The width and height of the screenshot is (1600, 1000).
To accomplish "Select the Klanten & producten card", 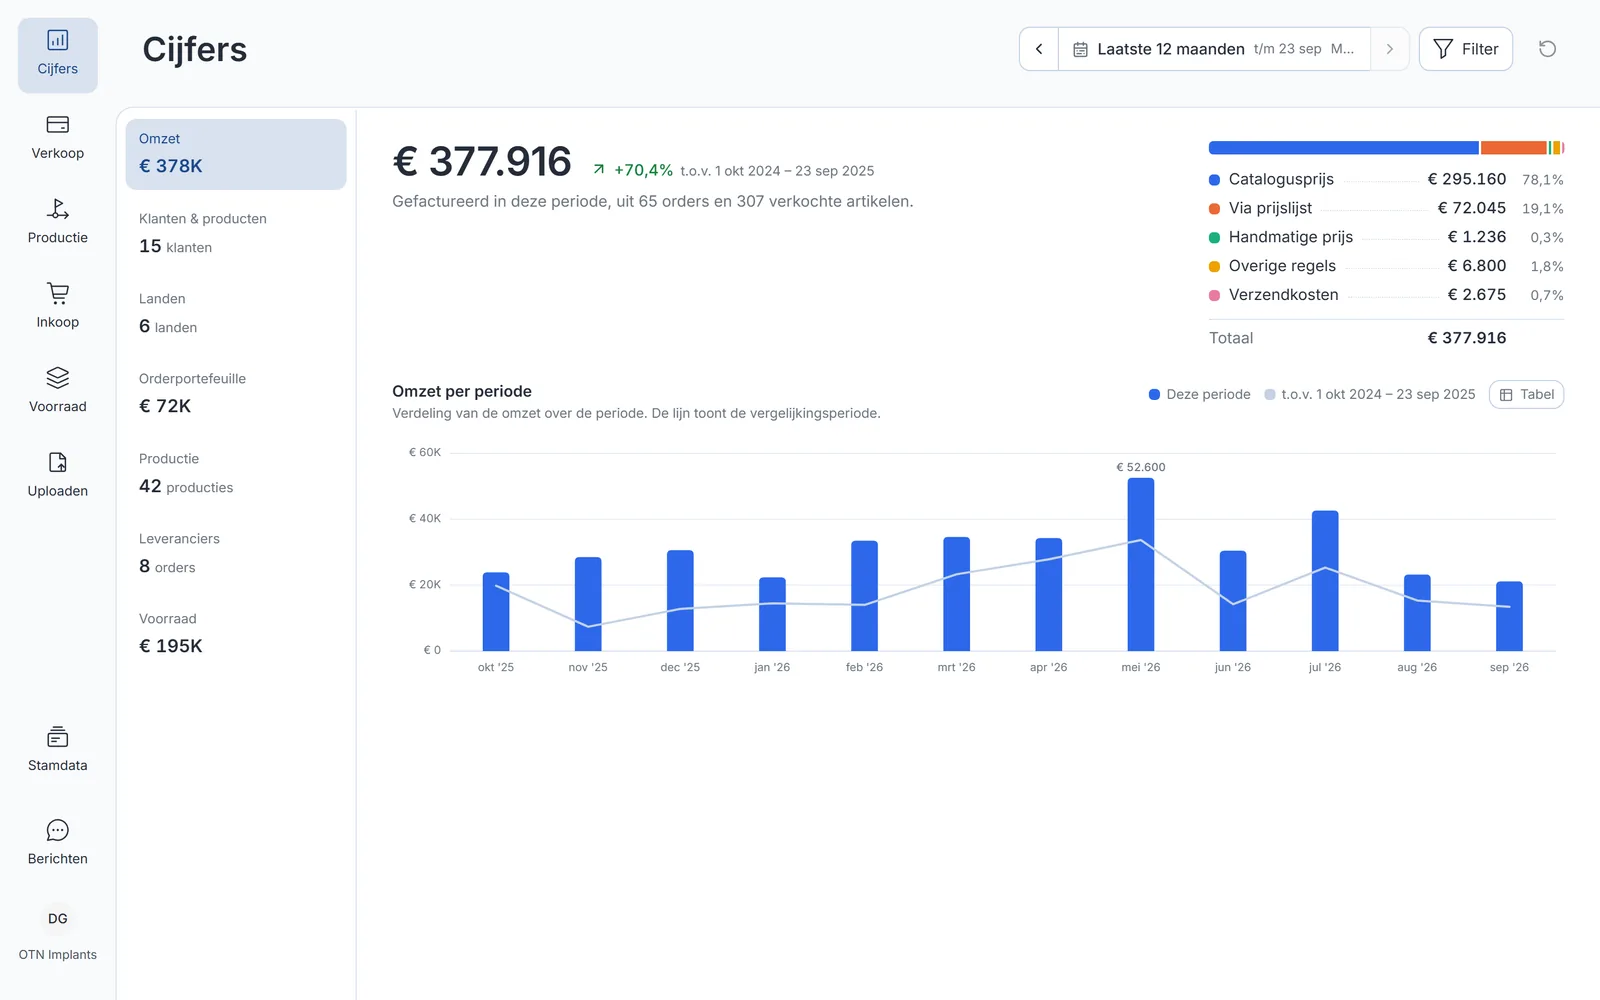I will (236, 234).
